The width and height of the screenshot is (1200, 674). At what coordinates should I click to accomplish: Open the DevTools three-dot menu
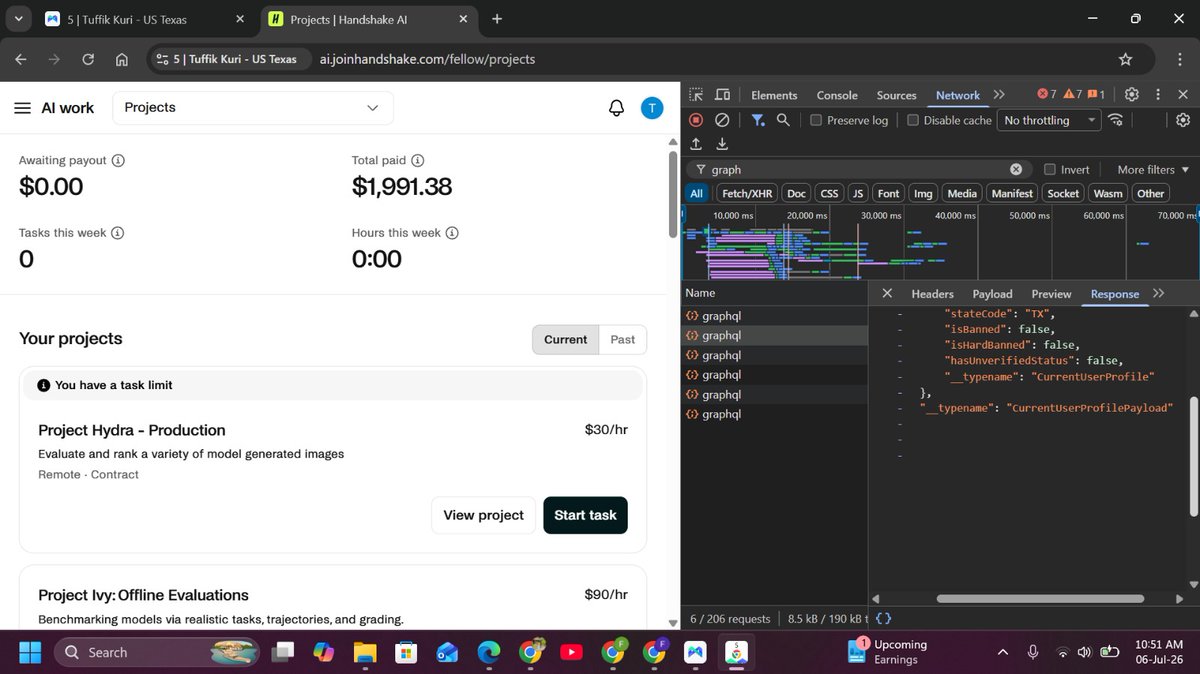1158,94
